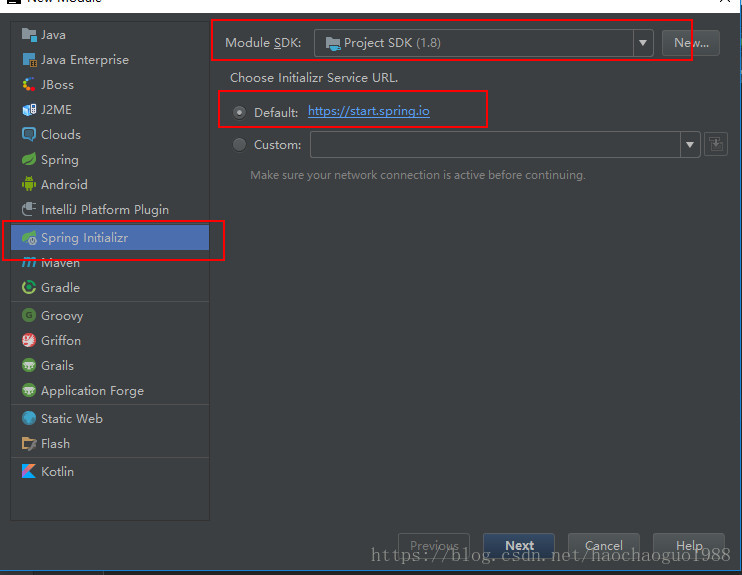Click the Java module icon
The width and height of the screenshot is (742, 575).
(x=29, y=35)
